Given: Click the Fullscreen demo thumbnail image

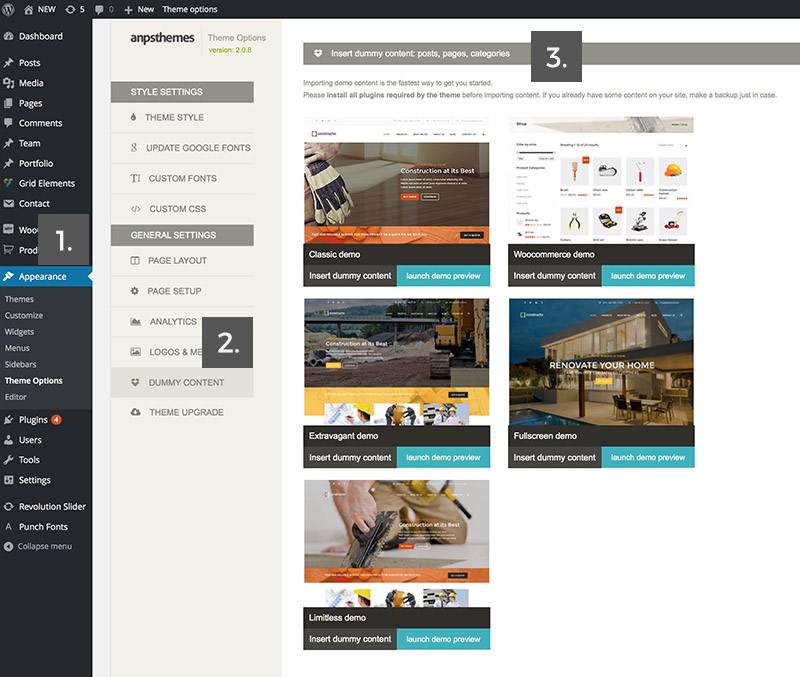Looking at the screenshot, I should click(x=601, y=362).
